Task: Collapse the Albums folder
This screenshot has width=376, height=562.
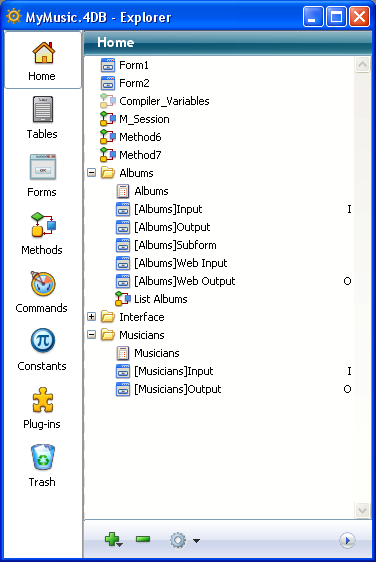Action: [92, 173]
